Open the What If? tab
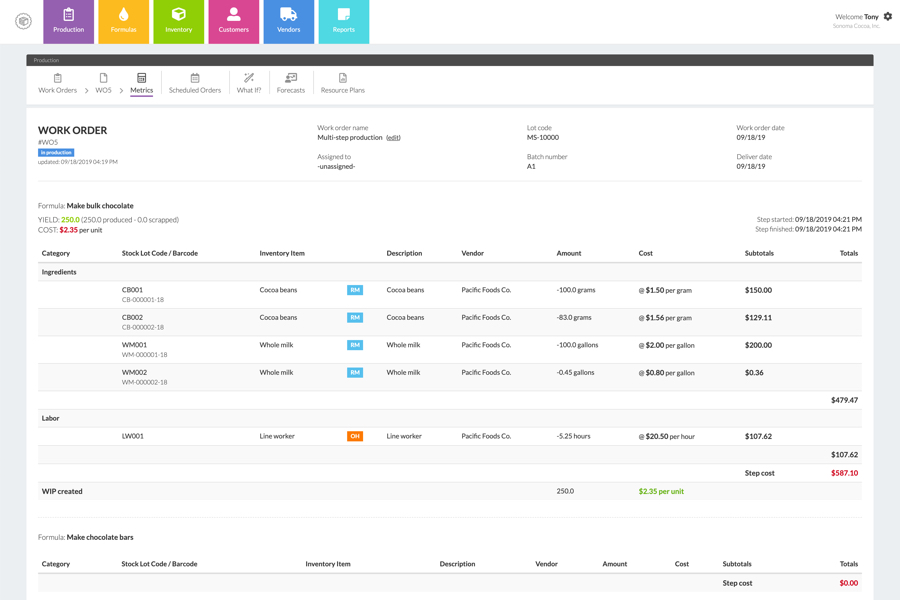This screenshot has height=600, width=900. click(249, 83)
